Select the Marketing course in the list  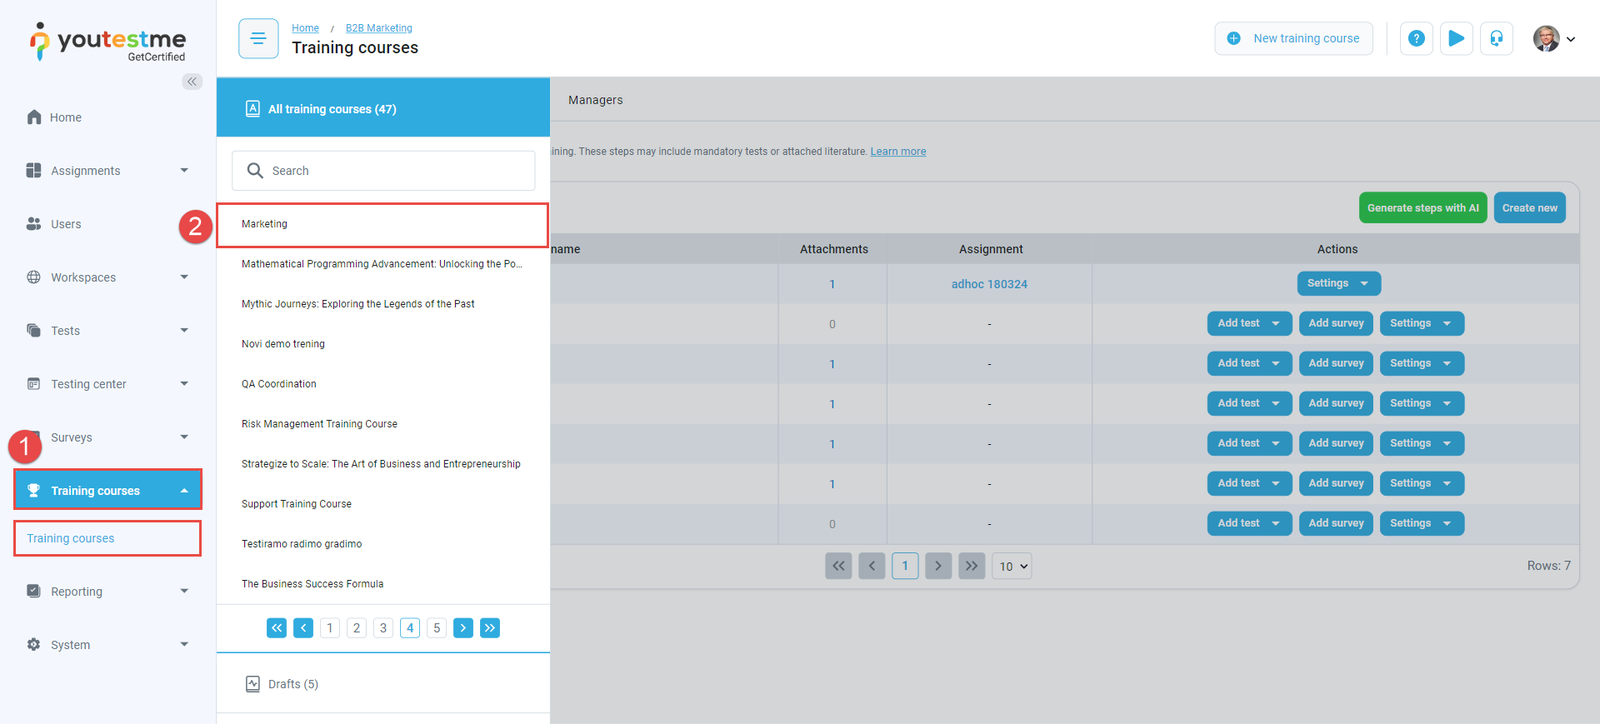pyautogui.click(x=383, y=224)
